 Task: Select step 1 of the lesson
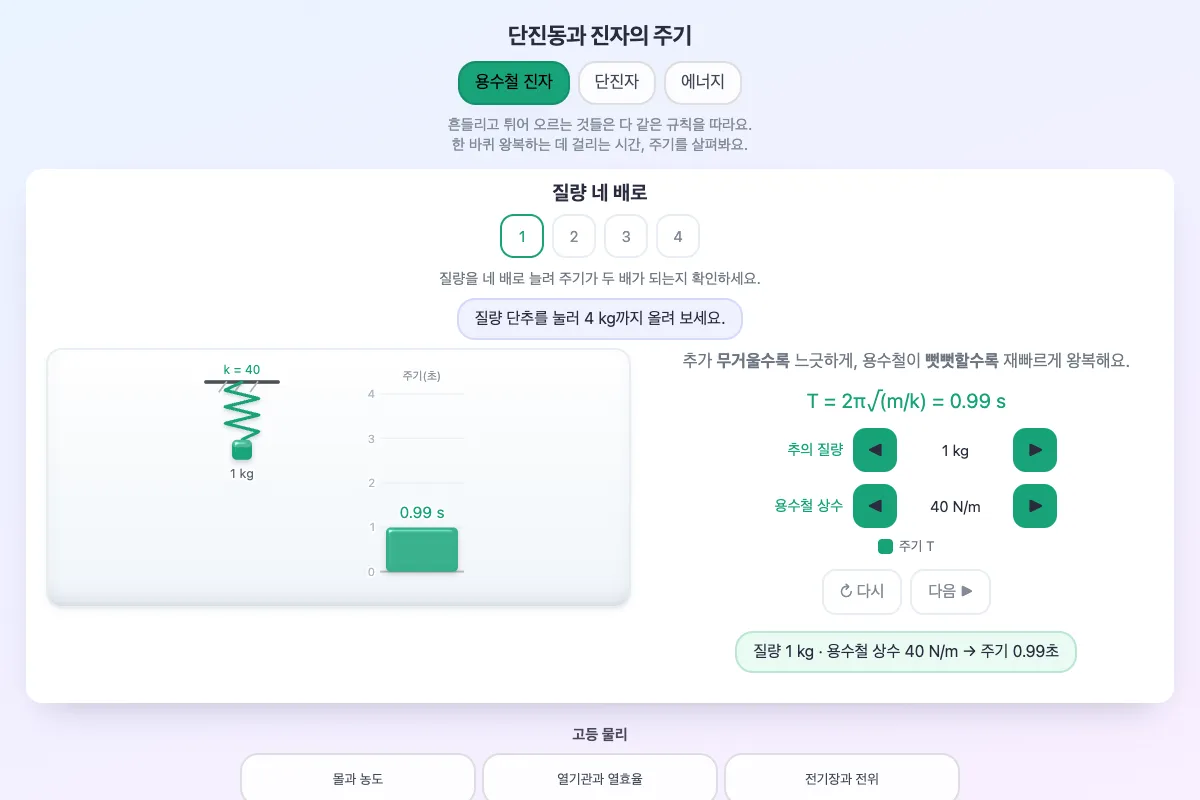(522, 237)
